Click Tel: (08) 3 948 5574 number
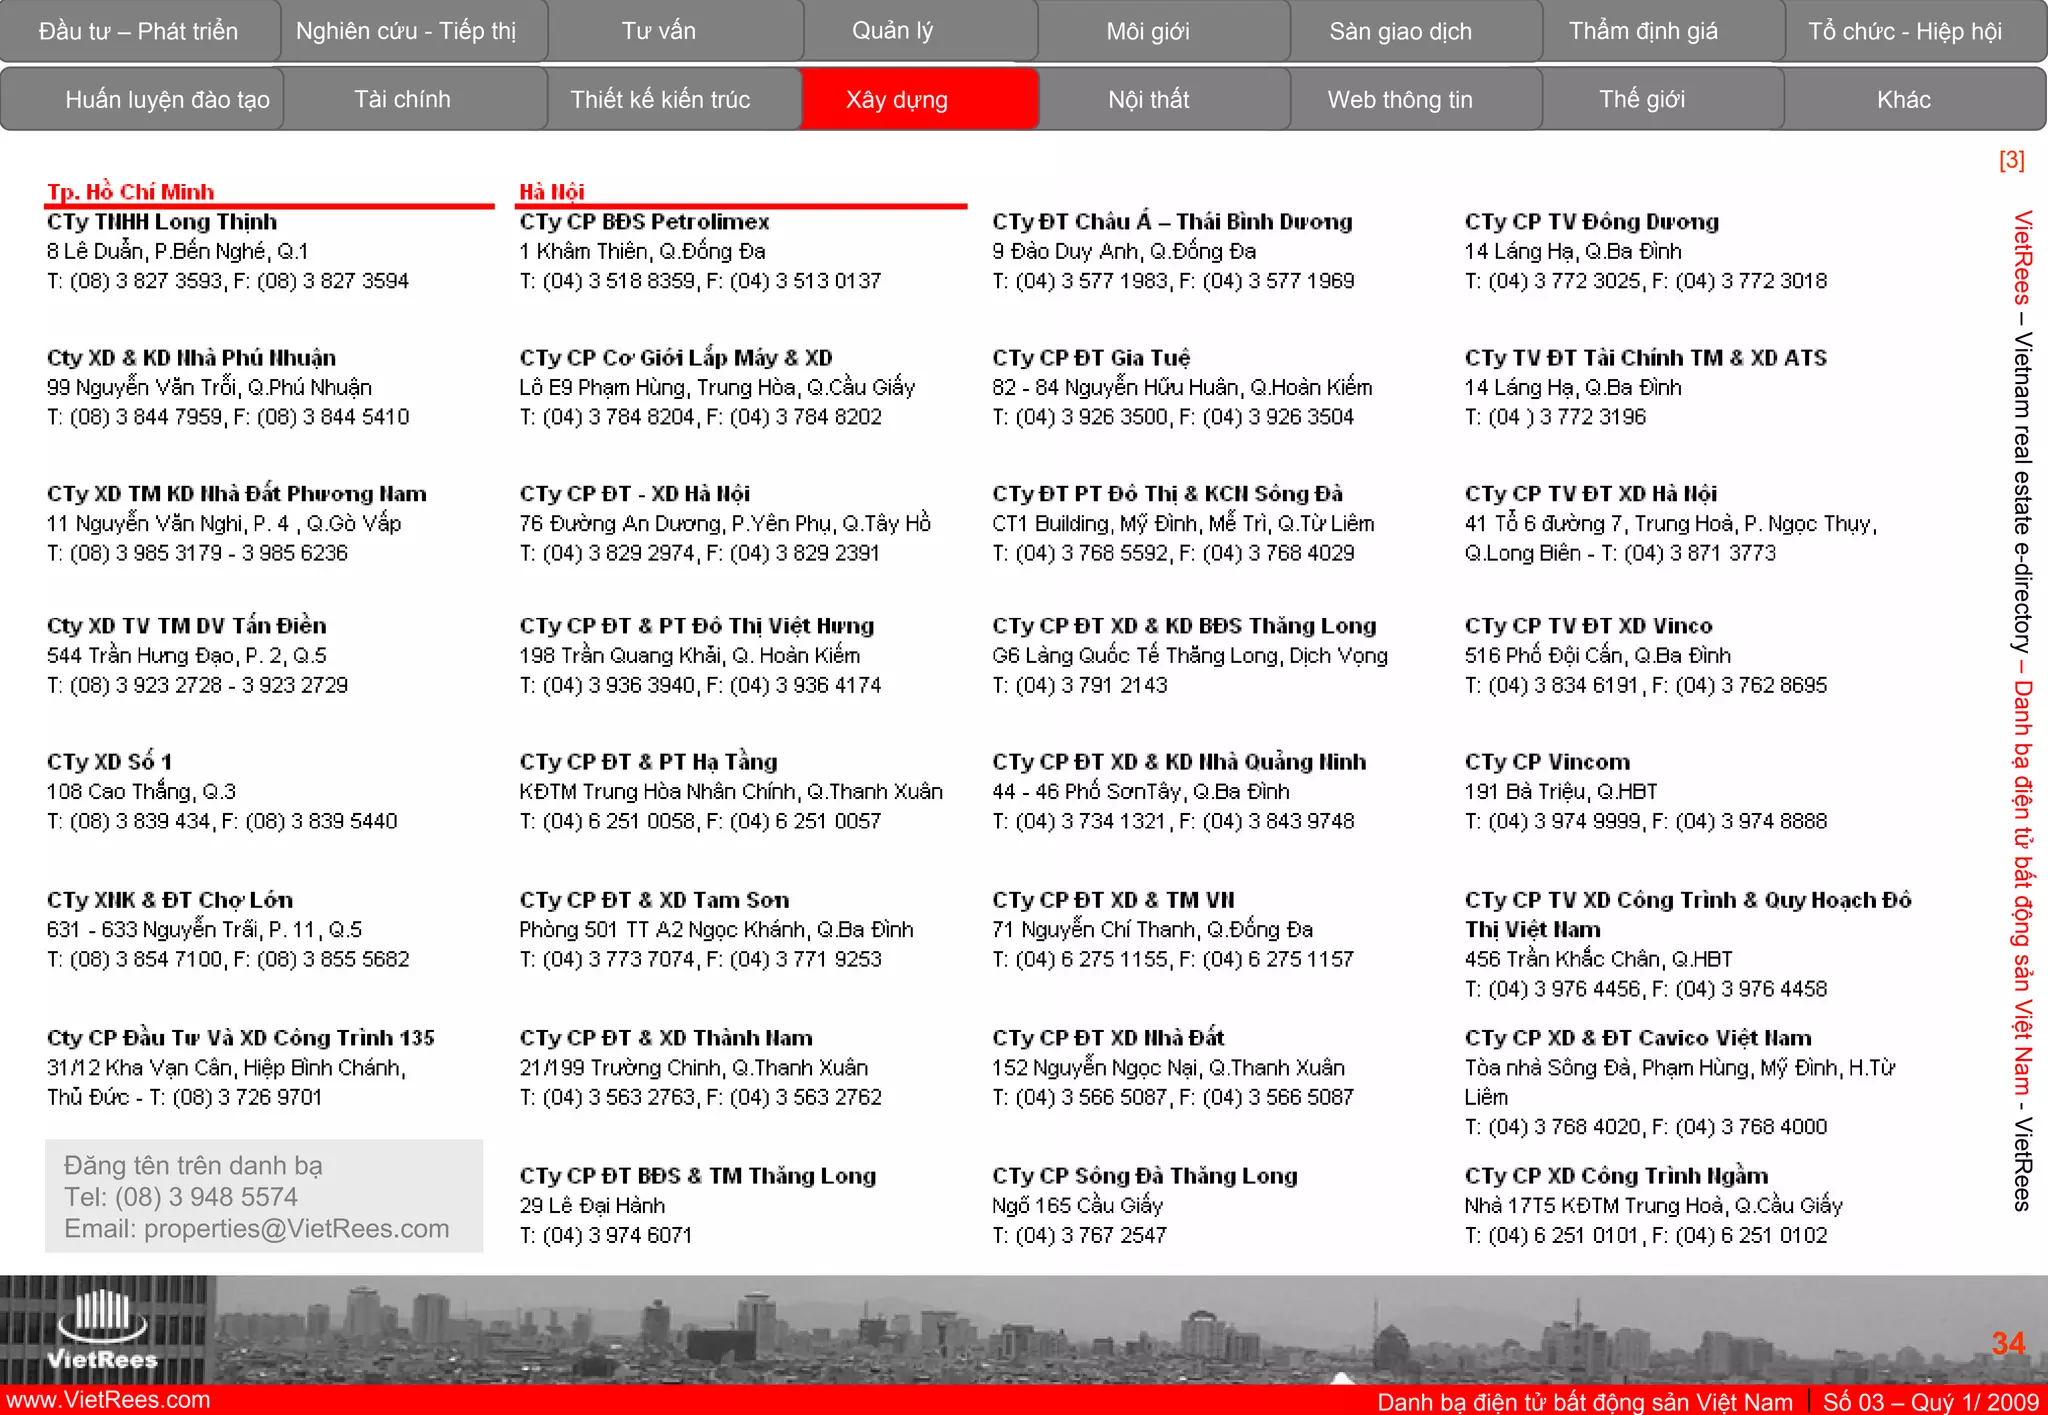 [x=181, y=1197]
